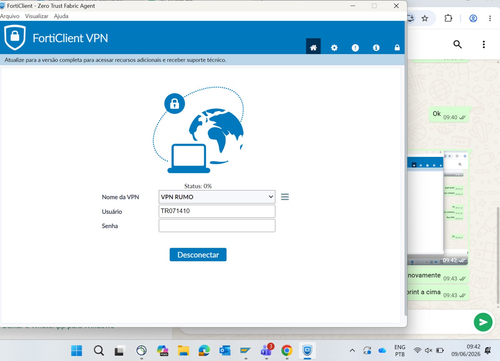Click the FortiClient shield logo
The height and width of the screenshot is (361, 500).
pyautogui.click(x=15, y=37)
